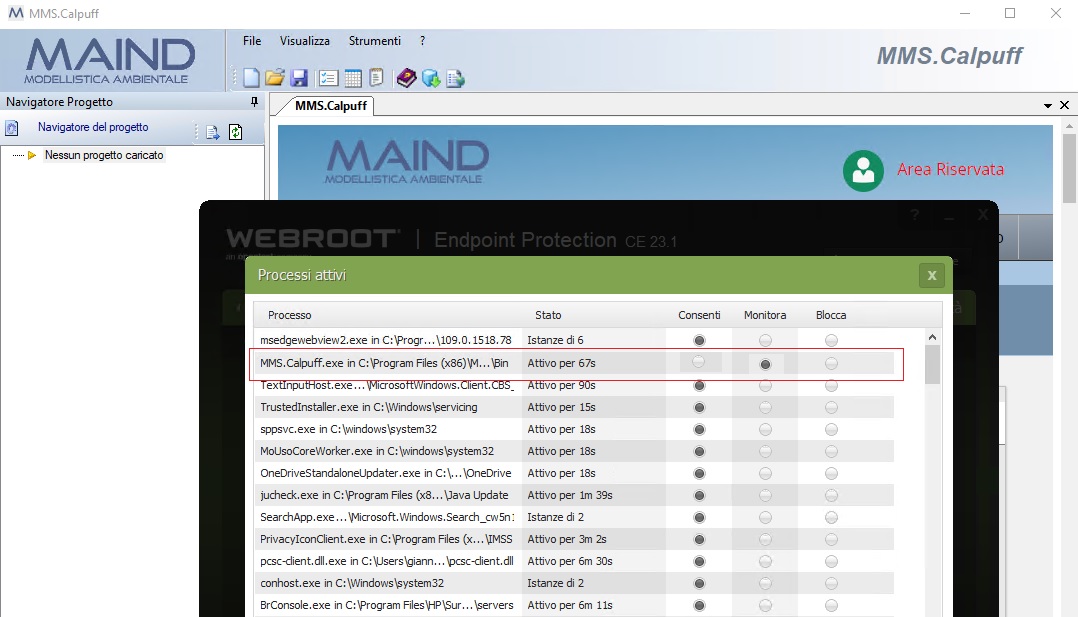Viewport: 1078px width, 617px height.
Task: Select Monitora for BrConsole.exe
Action: (765, 605)
